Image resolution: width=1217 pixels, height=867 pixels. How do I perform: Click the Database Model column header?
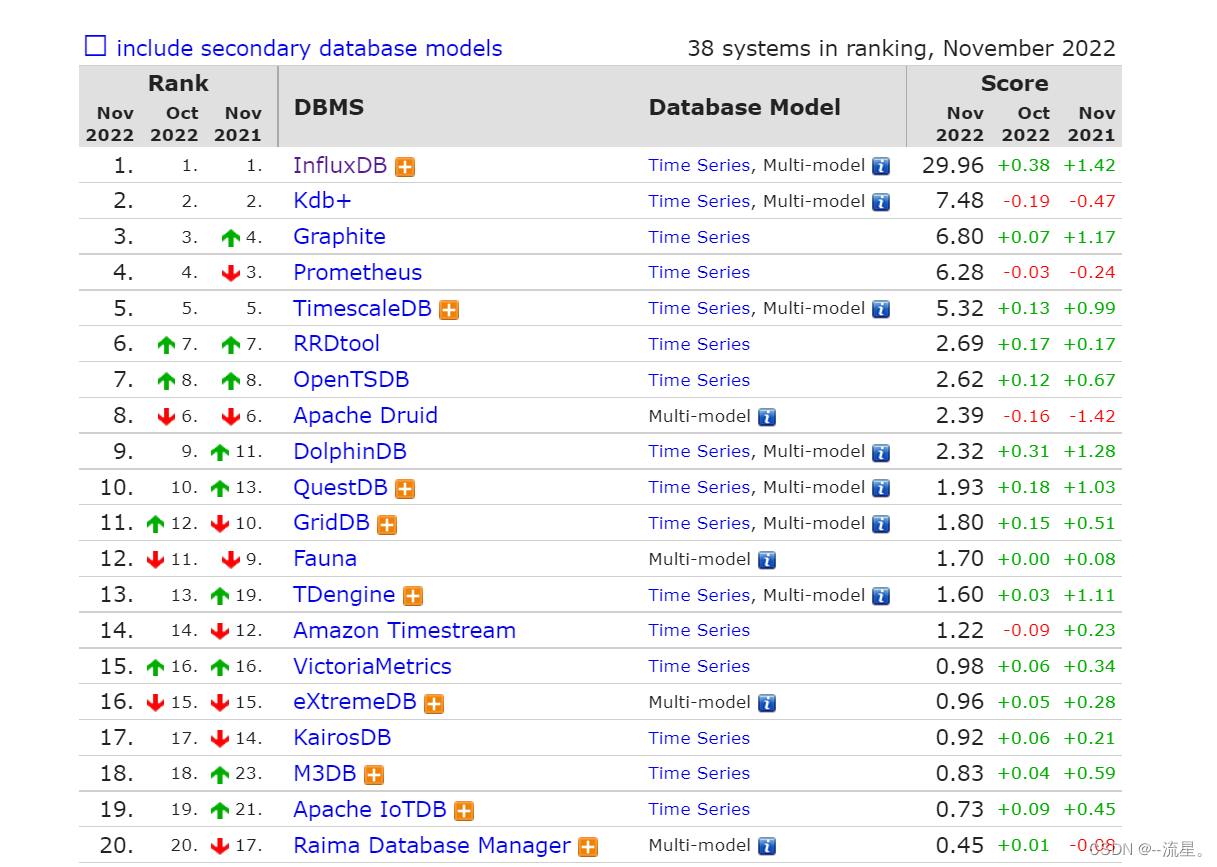[x=745, y=107]
